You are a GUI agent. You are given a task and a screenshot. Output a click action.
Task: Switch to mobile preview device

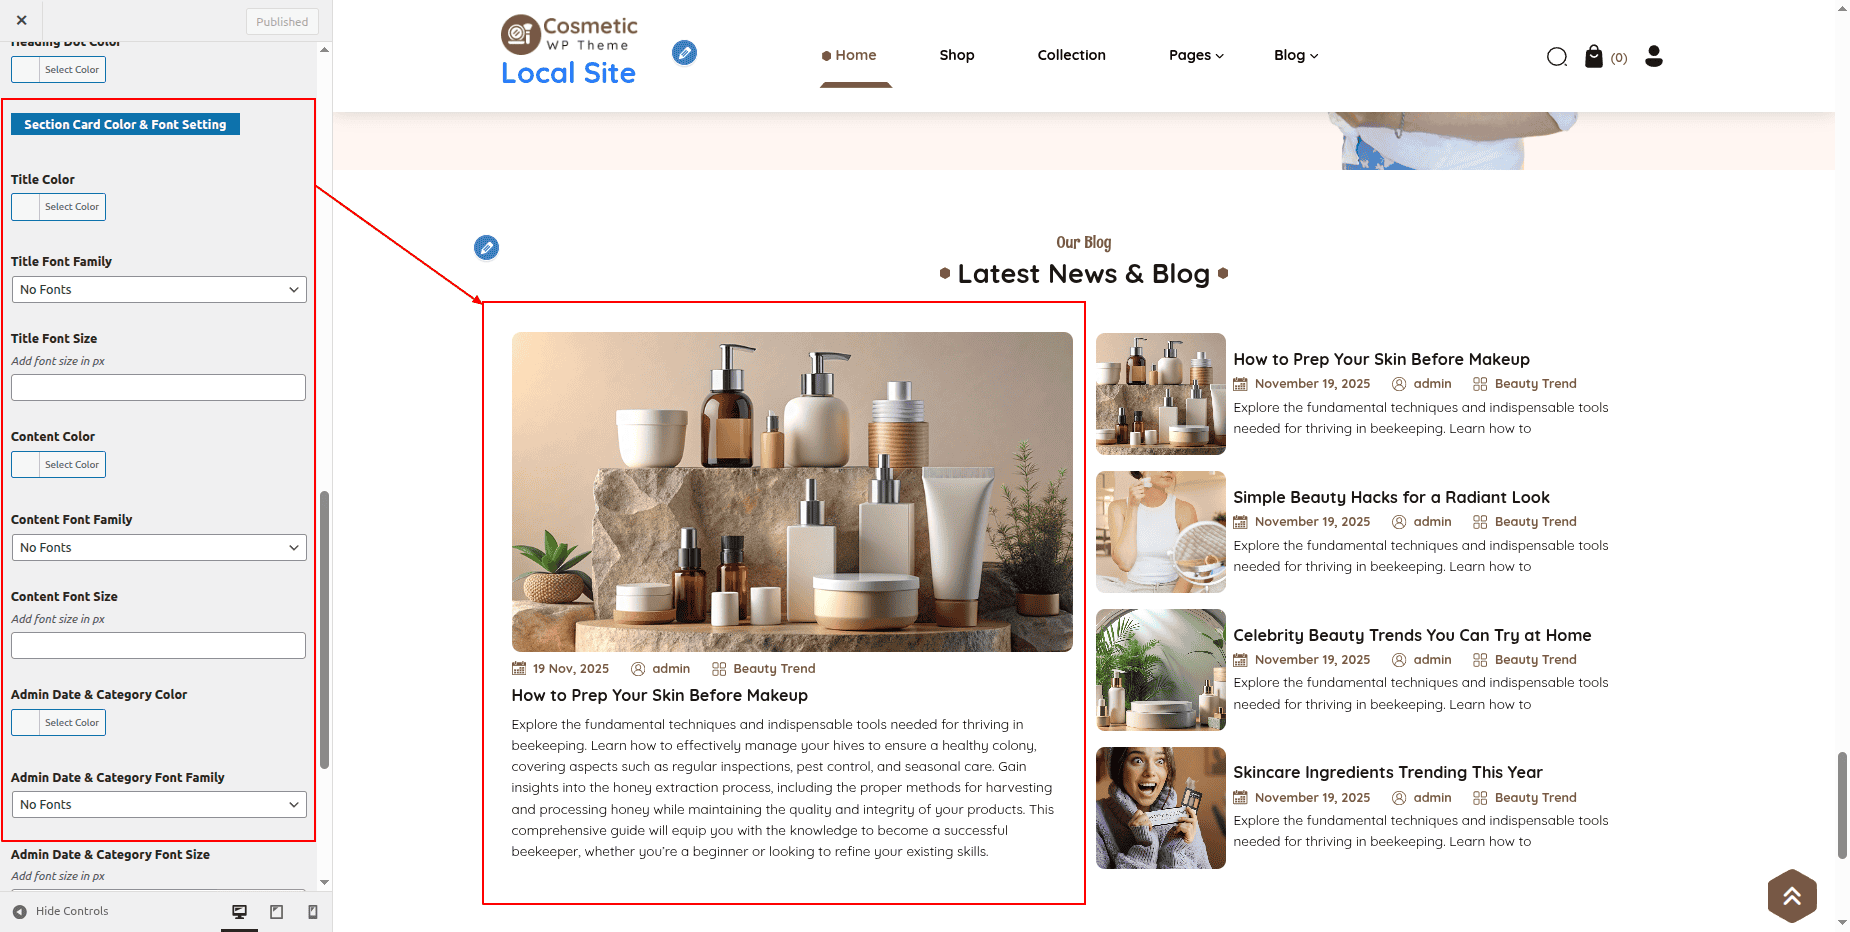(313, 912)
